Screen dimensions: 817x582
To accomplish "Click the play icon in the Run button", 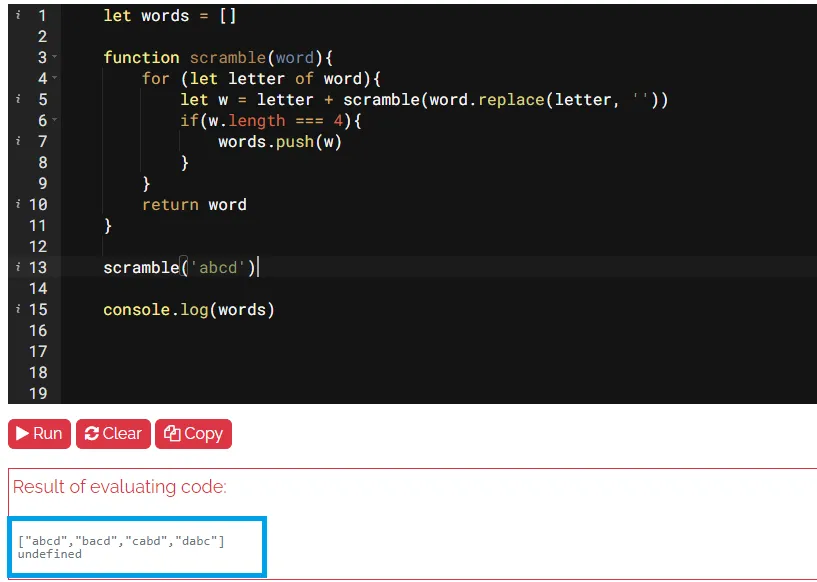I will click(x=22, y=434).
